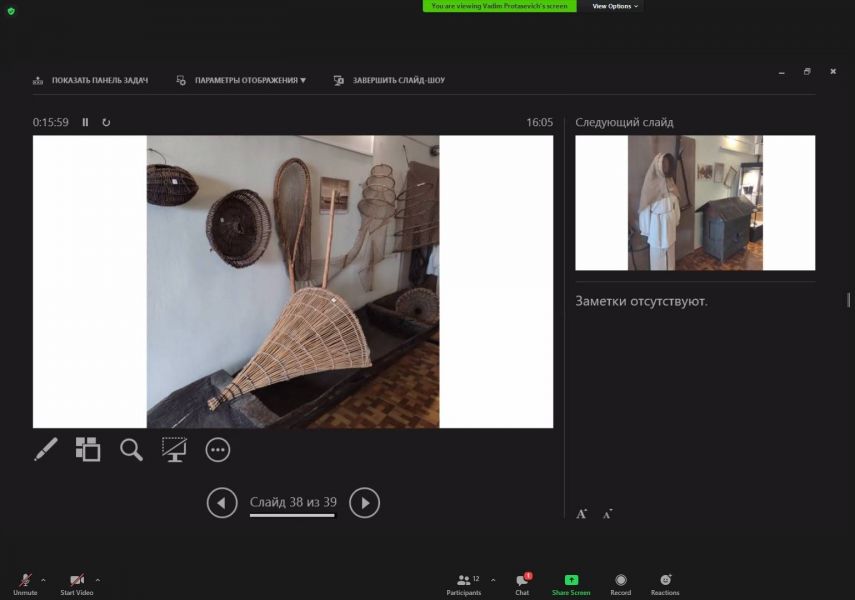Screen dimensions: 855x600
Task: Click the next slide preview thumbnail
Action: (x=695, y=203)
